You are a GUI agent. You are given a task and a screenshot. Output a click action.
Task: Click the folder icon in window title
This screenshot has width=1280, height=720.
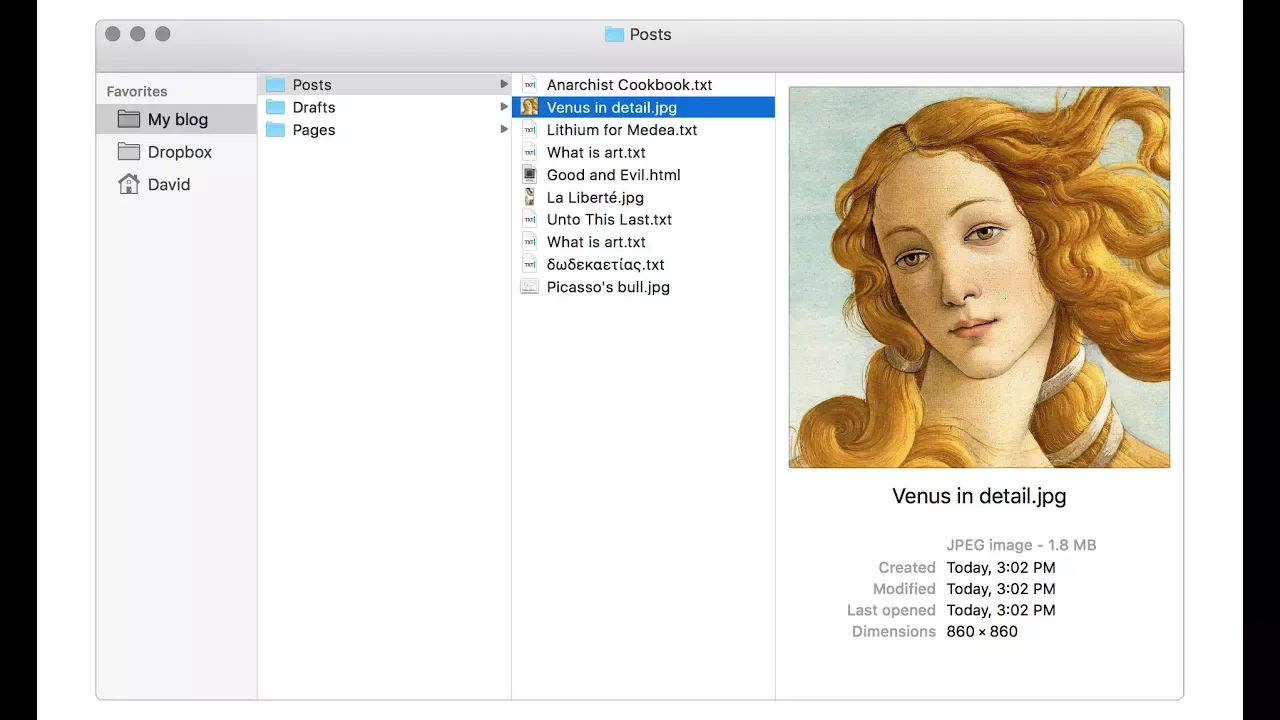(614, 34)
